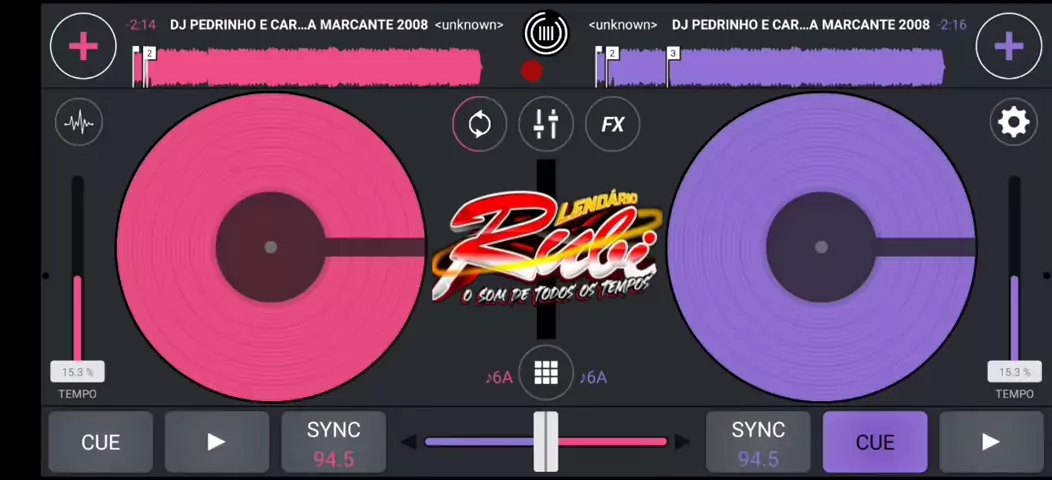Play the left deck track
The image size is (1052, 480).
[216, 442]
